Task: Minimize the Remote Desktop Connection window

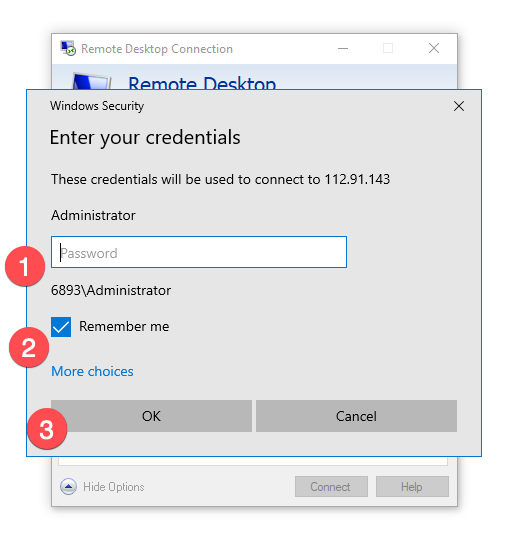Action: 343,48
